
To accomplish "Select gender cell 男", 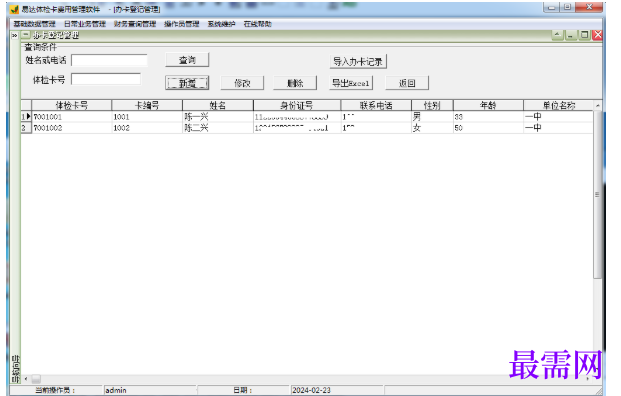I will [x=432, y=116].
